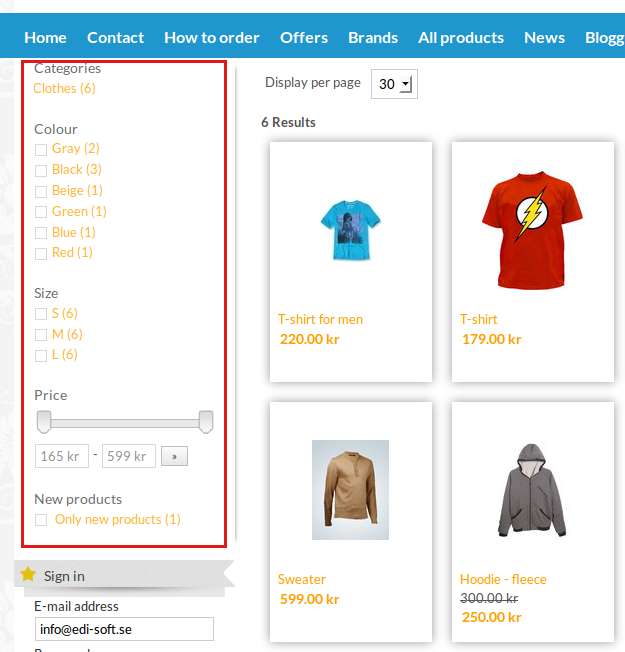Click the Red (1) filter link
Image resolution: width=625 pixels, height=652 pixels.
pyautogui.click(x=72, y=252)
